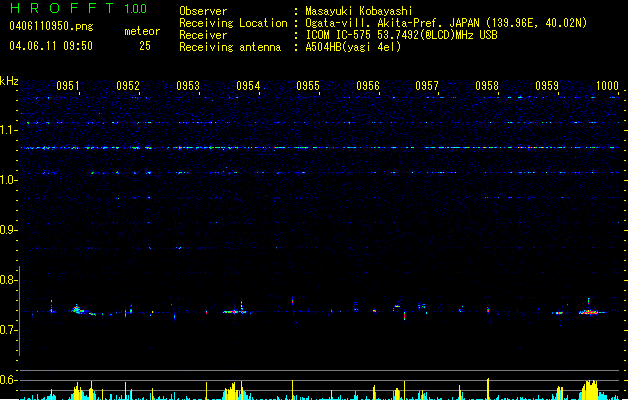629x400 pixels.
Task: Click the 0.7 kHz axis label
Action: pyautogui.click(x=8, y=330)
